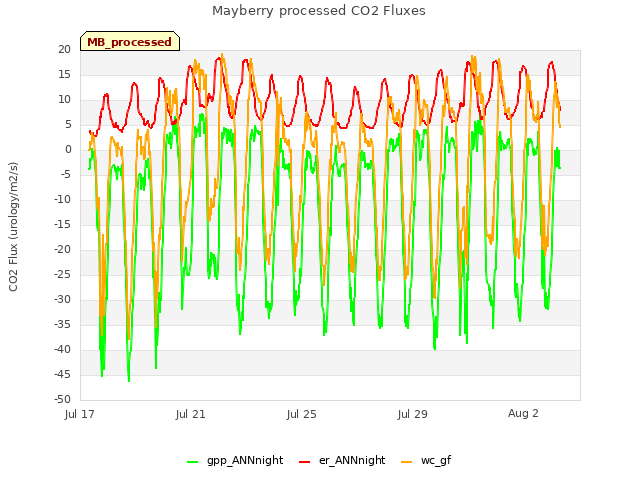Click the y-axis value -25
Viewport: 640px width, 480px height.
click(63, 274)
